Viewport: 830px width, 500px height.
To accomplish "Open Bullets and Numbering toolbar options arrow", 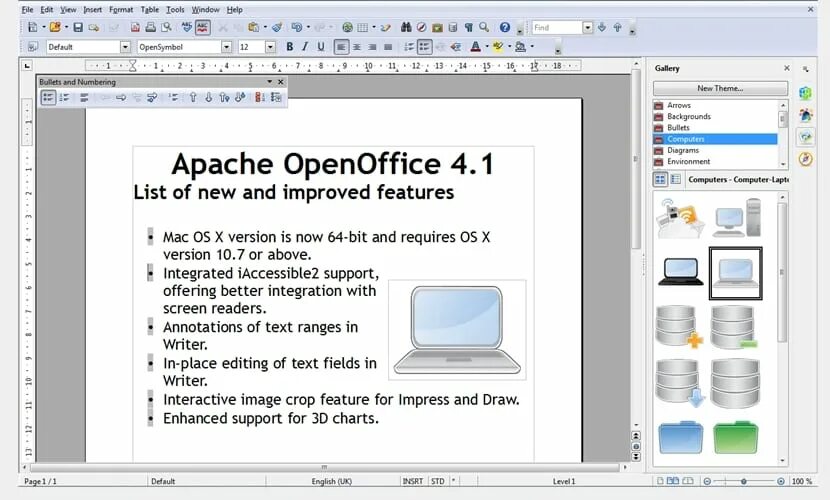I will click(269, 81).
